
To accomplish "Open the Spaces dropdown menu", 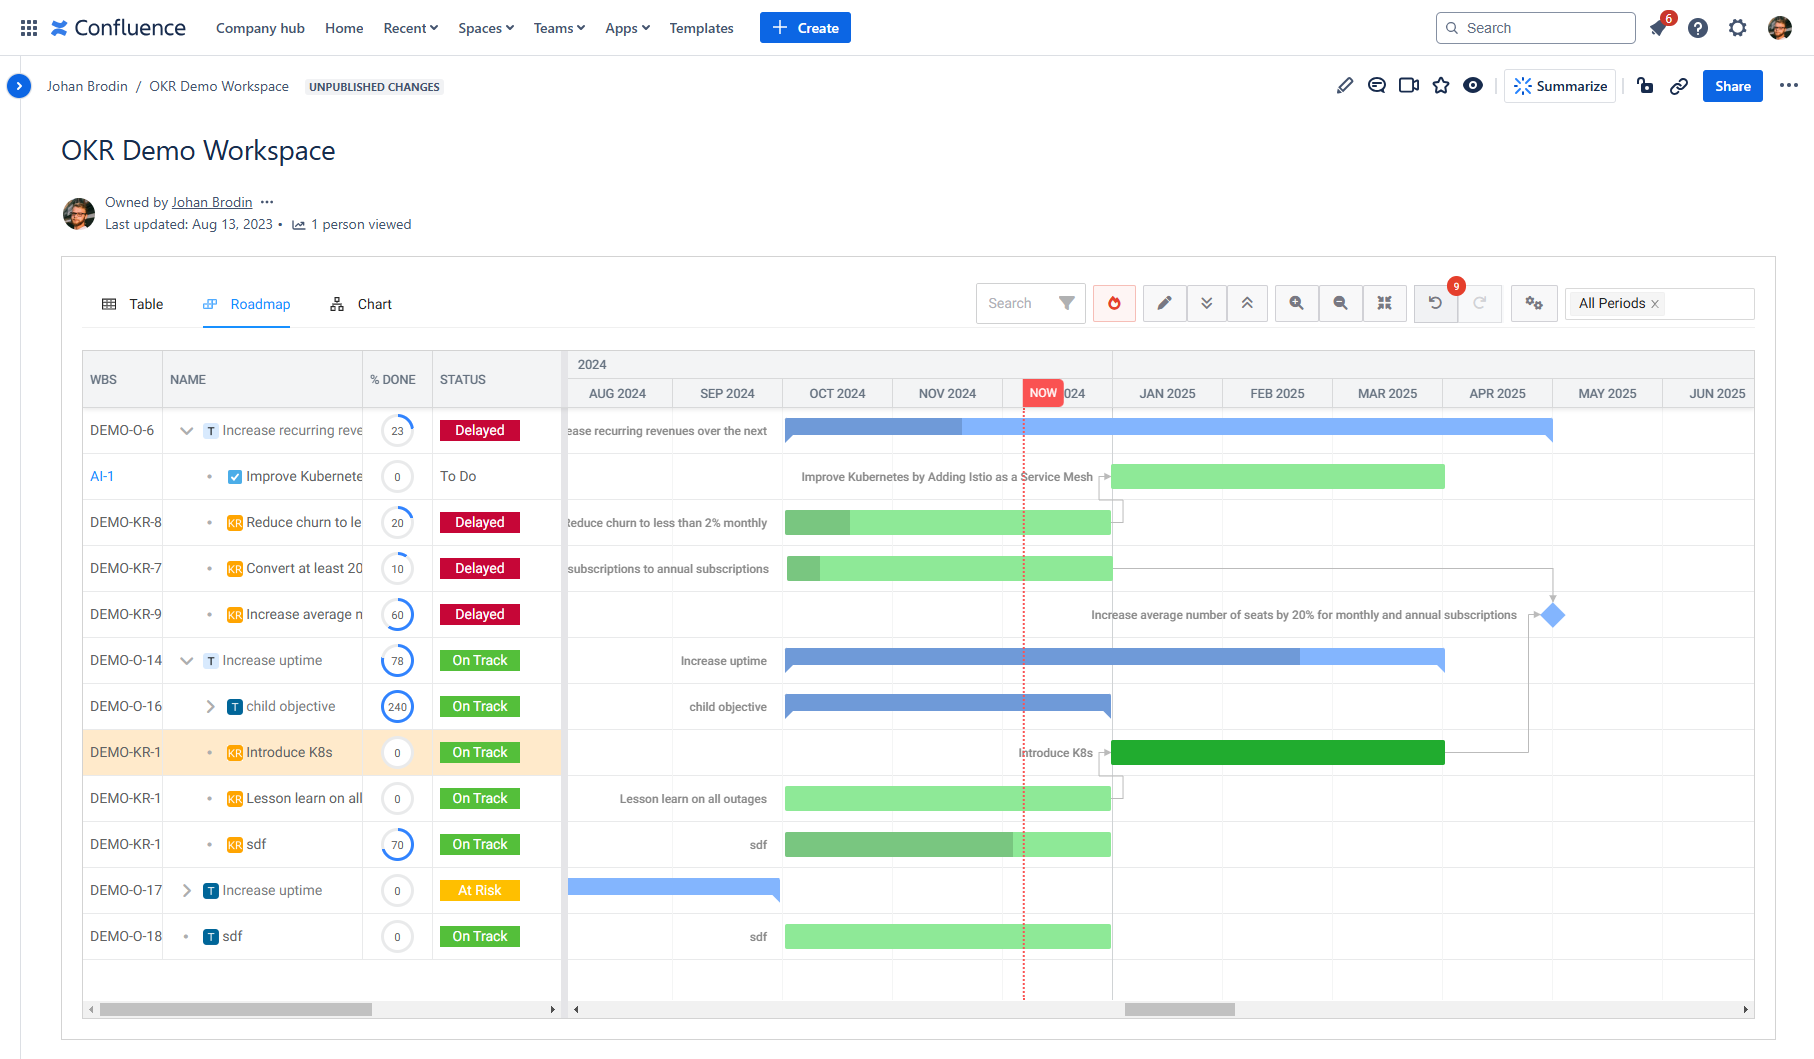I will click(x=486, y=28).
